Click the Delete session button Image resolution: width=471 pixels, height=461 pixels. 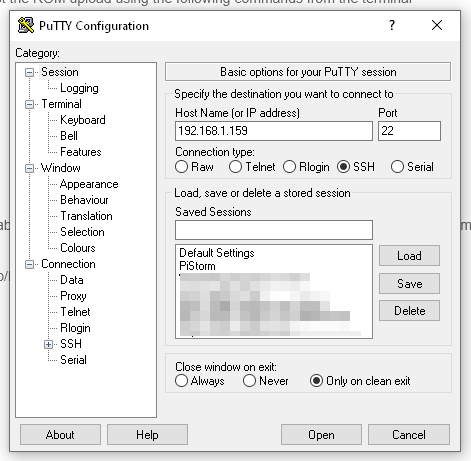(409, 311)
